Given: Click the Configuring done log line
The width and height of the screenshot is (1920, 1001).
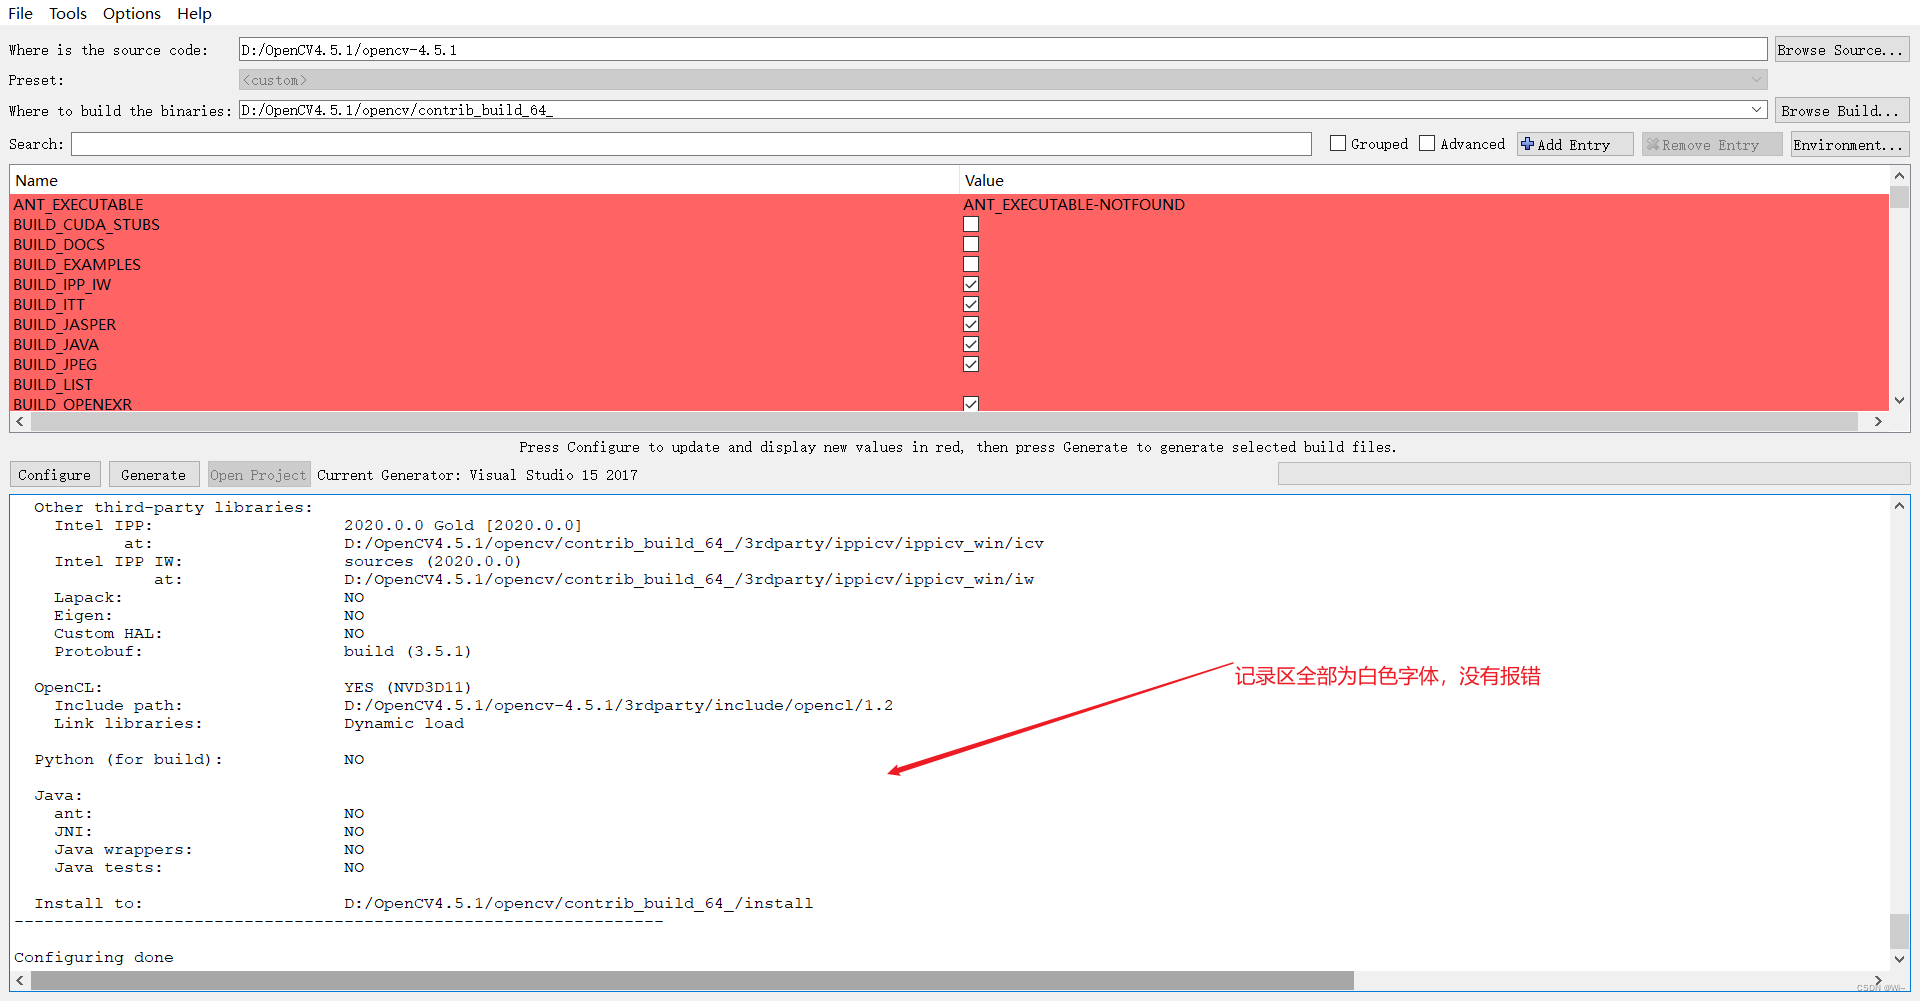Looking at the screenshot, I should click(x=94, y=957).
